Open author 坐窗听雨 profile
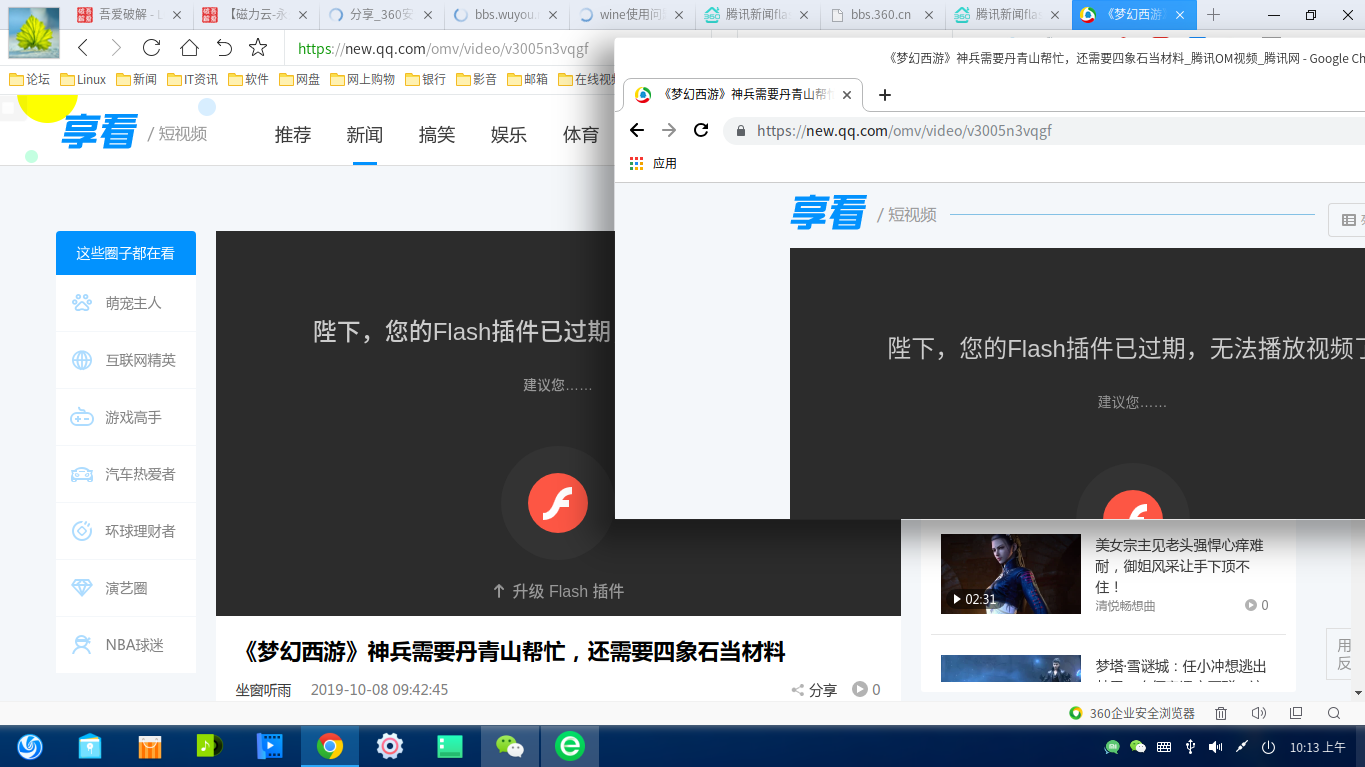 click(263, 690)
